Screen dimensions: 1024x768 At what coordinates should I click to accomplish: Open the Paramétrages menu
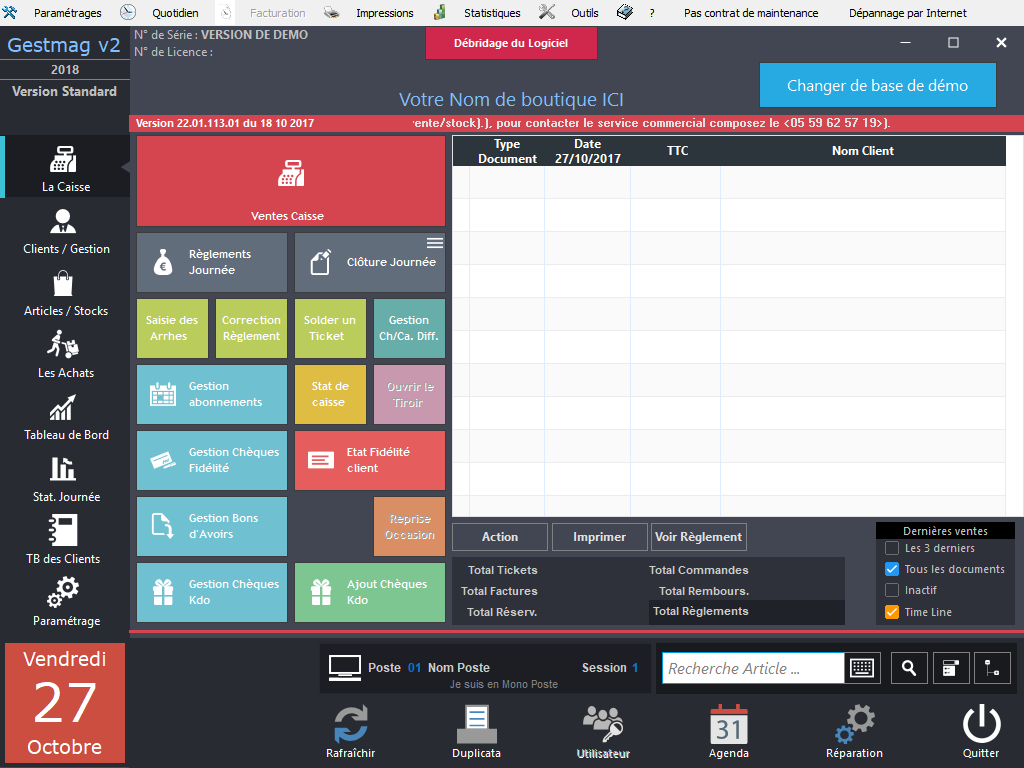[x=68, y=13]
